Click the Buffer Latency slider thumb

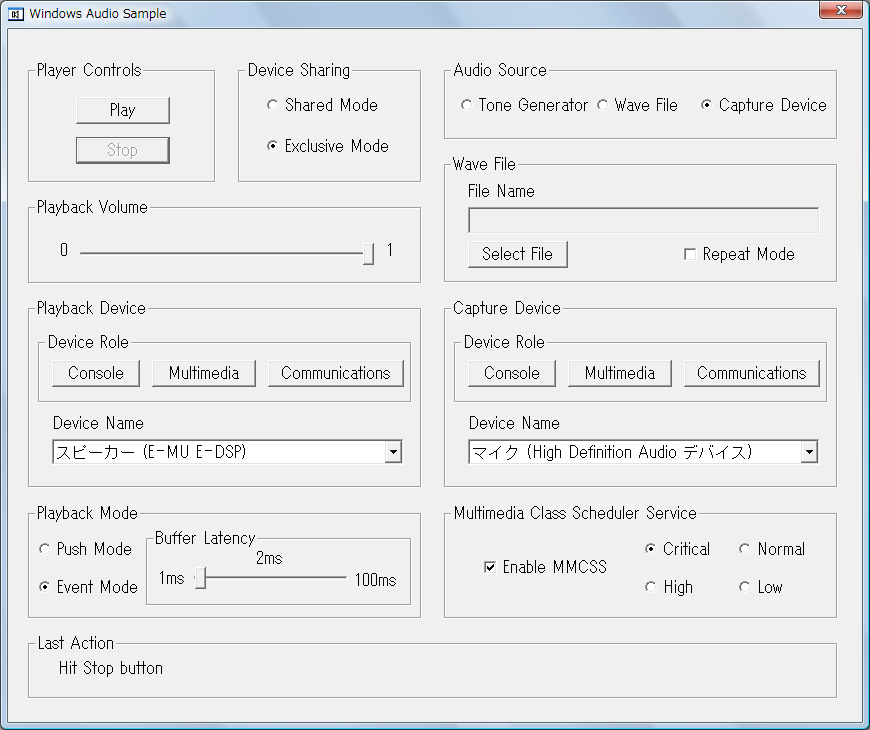click(200, 578)
